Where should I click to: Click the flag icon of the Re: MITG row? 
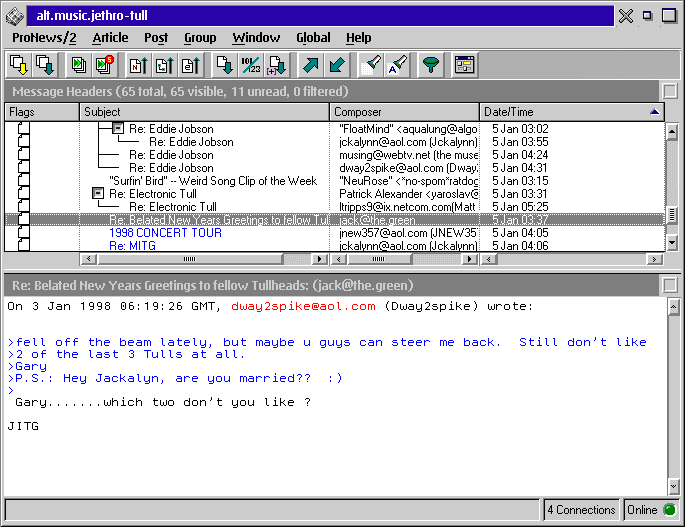click(x=24, y=245)
